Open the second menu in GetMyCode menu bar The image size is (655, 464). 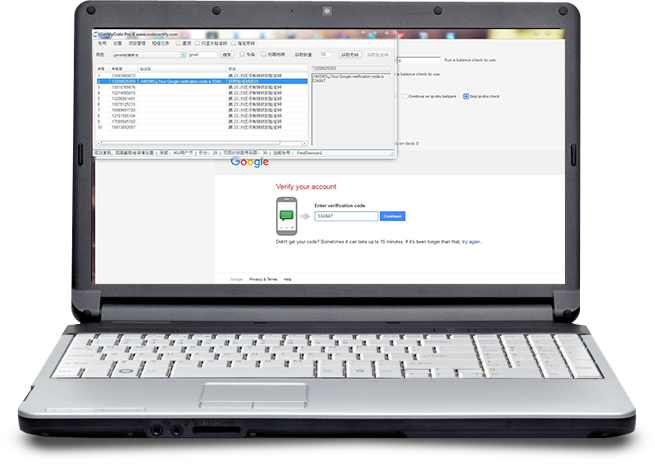[x=117, y=43]
